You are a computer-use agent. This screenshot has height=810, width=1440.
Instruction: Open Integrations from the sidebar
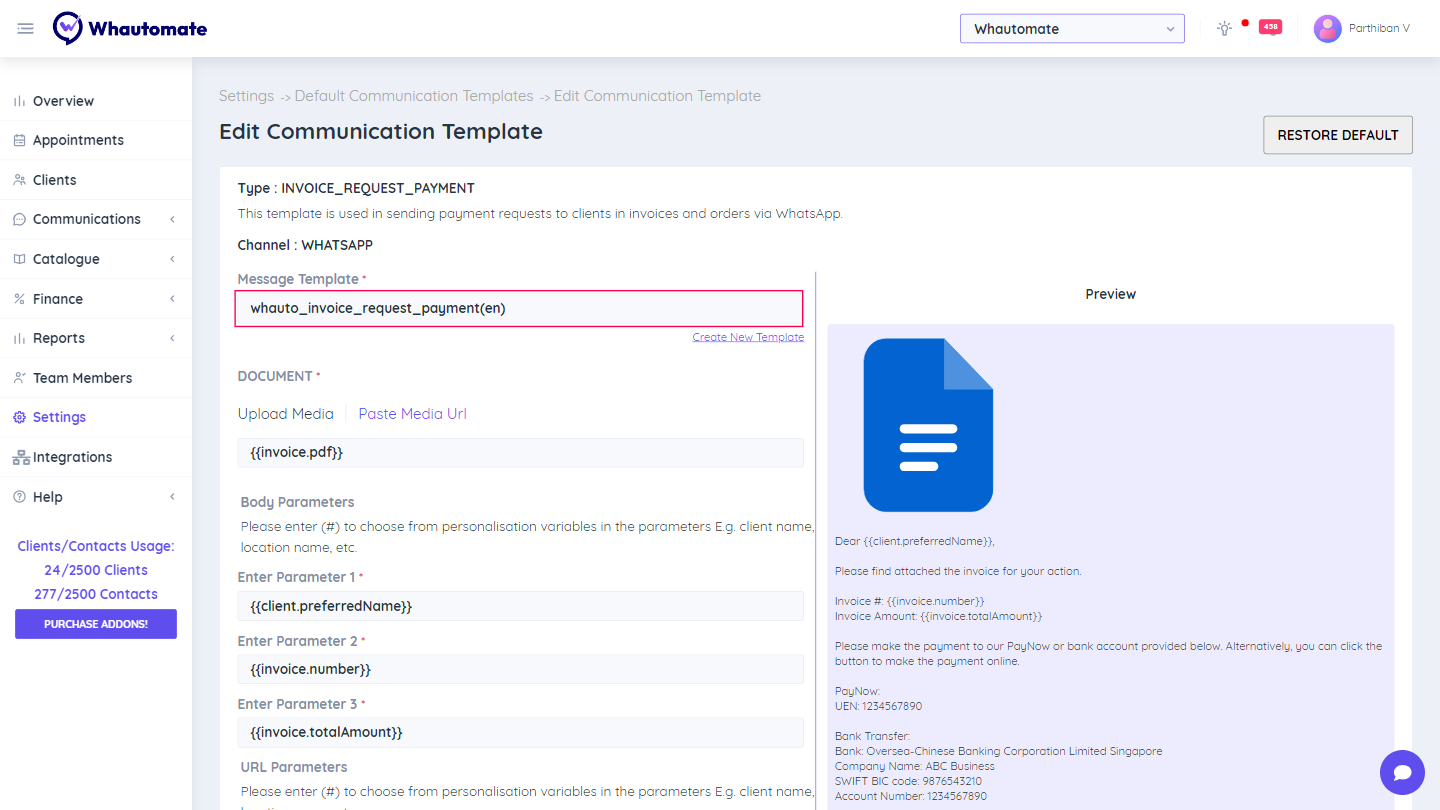tap(72, 457)
